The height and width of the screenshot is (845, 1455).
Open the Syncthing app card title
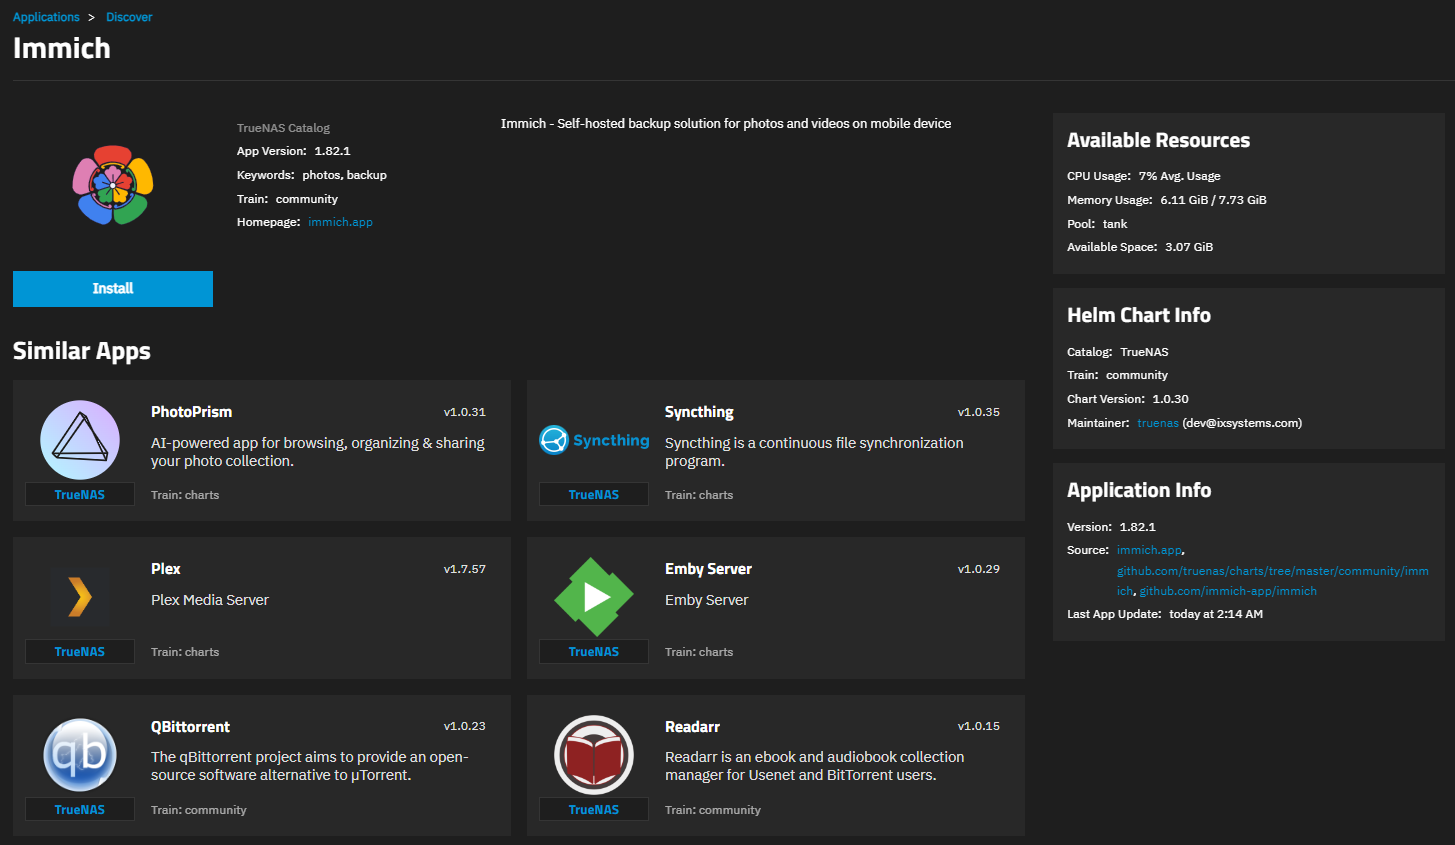click(x=699, y=412)
